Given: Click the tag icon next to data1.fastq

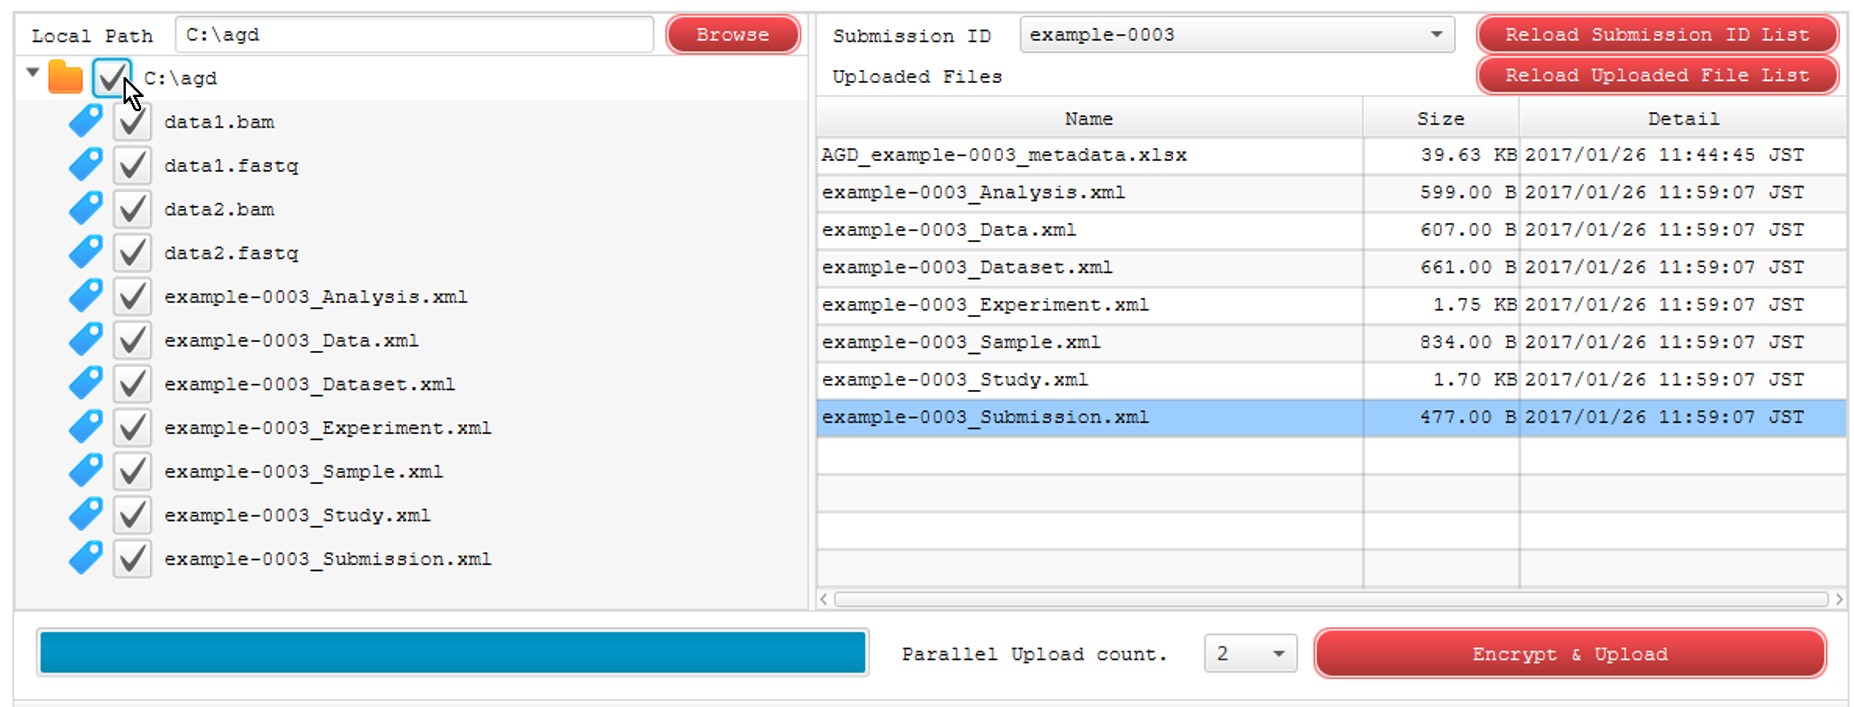Looking at the screenshot, I should 86,165.
